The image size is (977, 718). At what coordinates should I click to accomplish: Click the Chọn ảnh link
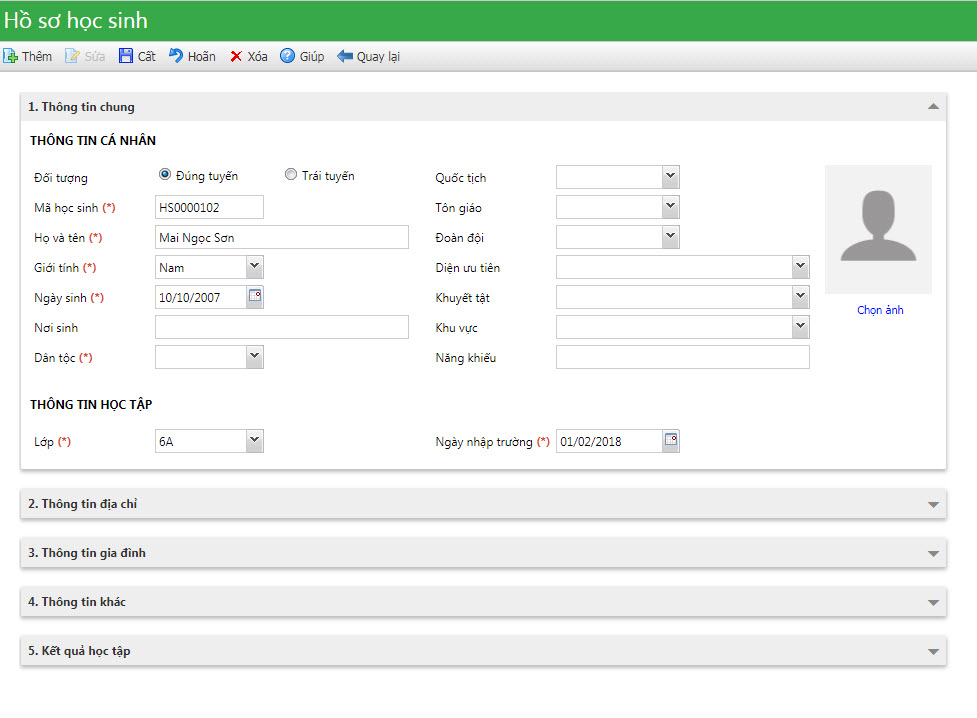880,310
